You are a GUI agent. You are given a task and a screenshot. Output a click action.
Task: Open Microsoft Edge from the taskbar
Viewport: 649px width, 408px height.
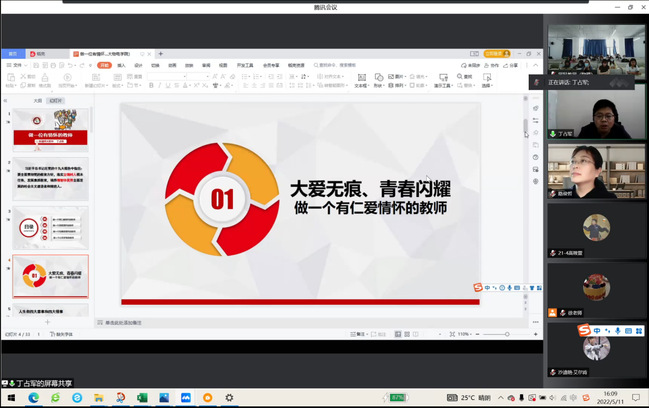[33, 397]
